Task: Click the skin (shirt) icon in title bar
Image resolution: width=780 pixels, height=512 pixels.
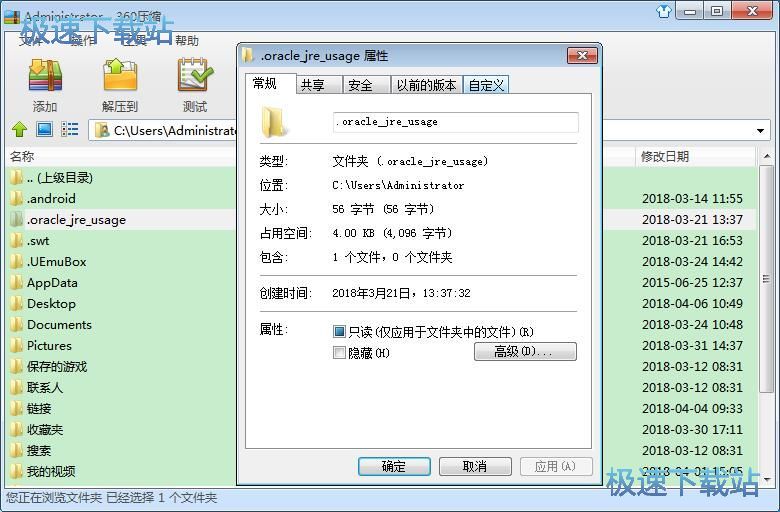Action: click(x=664, y=11)
